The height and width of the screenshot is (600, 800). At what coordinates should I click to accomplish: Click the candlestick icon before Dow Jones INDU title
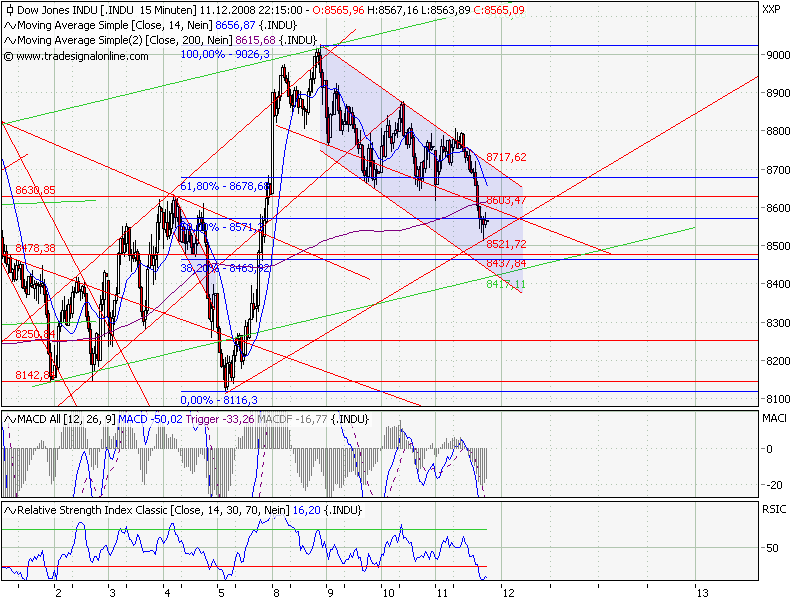(9, 10)
